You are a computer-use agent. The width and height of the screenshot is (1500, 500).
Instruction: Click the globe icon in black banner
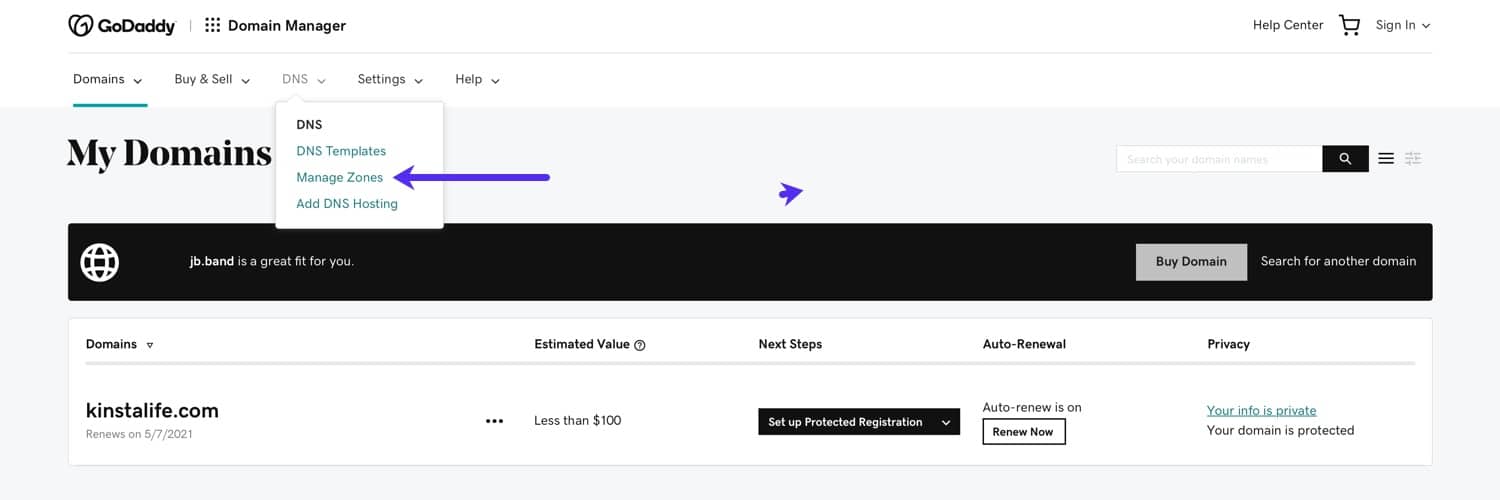tap(100, 262)
